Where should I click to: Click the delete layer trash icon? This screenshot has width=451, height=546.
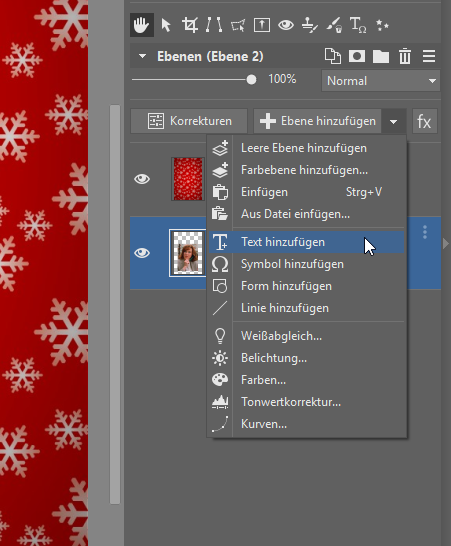tap(405, 56)
